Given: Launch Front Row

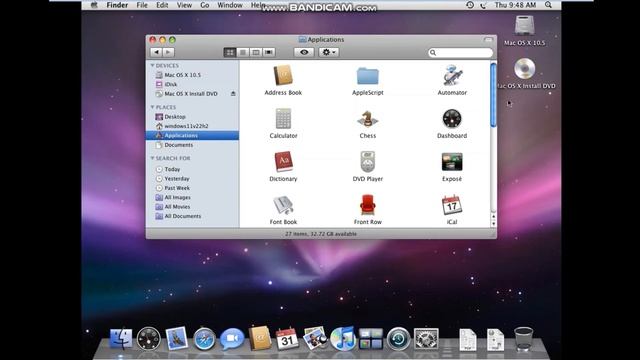Looking at the screenshot, I should (x=367, y=205).
